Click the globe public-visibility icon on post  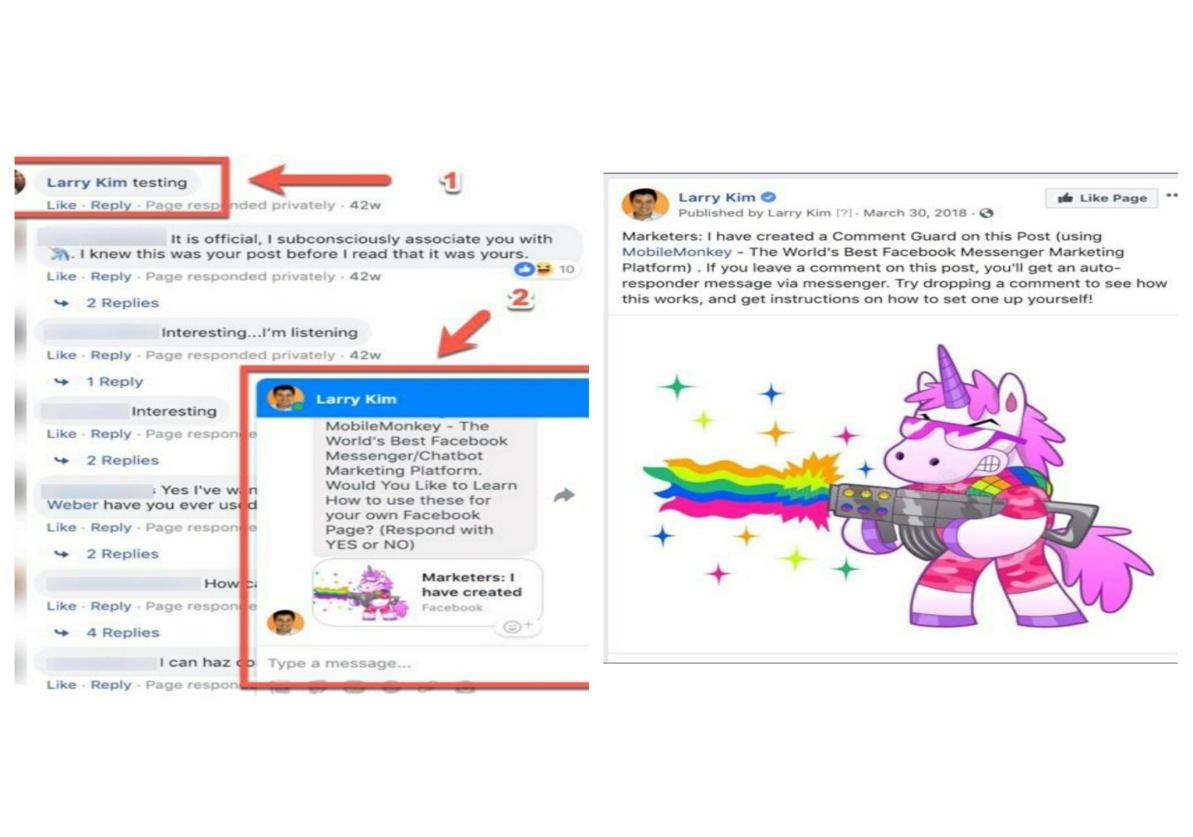pos(987,213)
